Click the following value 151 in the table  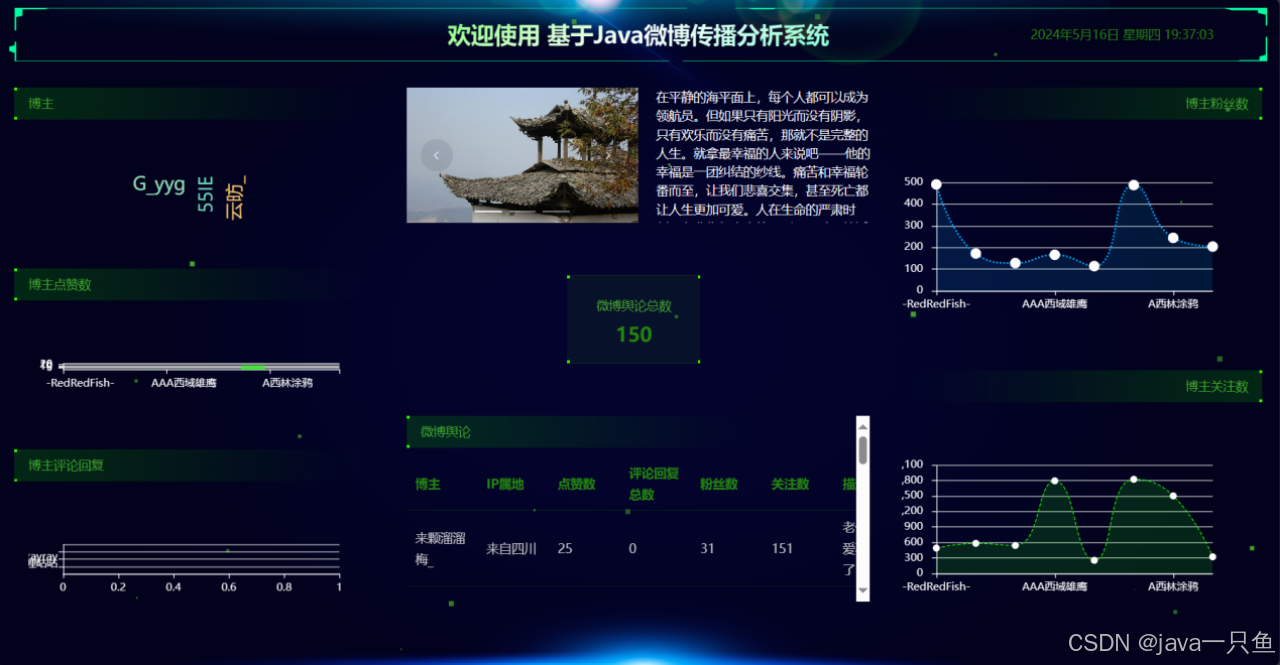coord(782,548)
